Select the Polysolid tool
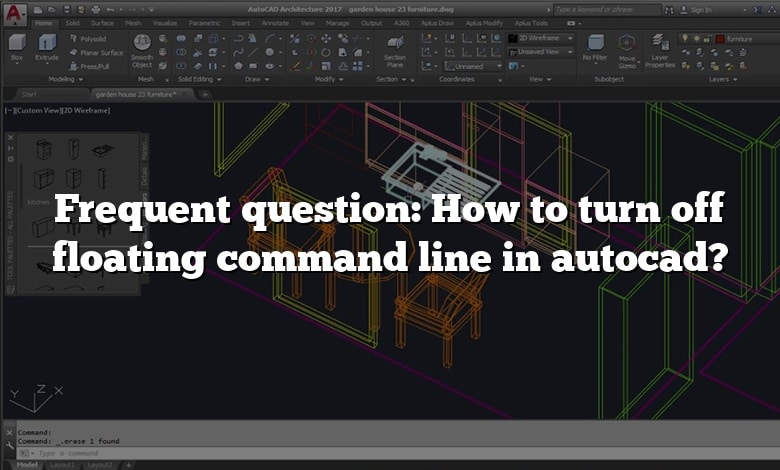Screen dimensions: 780x470 pyautogui.click(x=88, y=38)
